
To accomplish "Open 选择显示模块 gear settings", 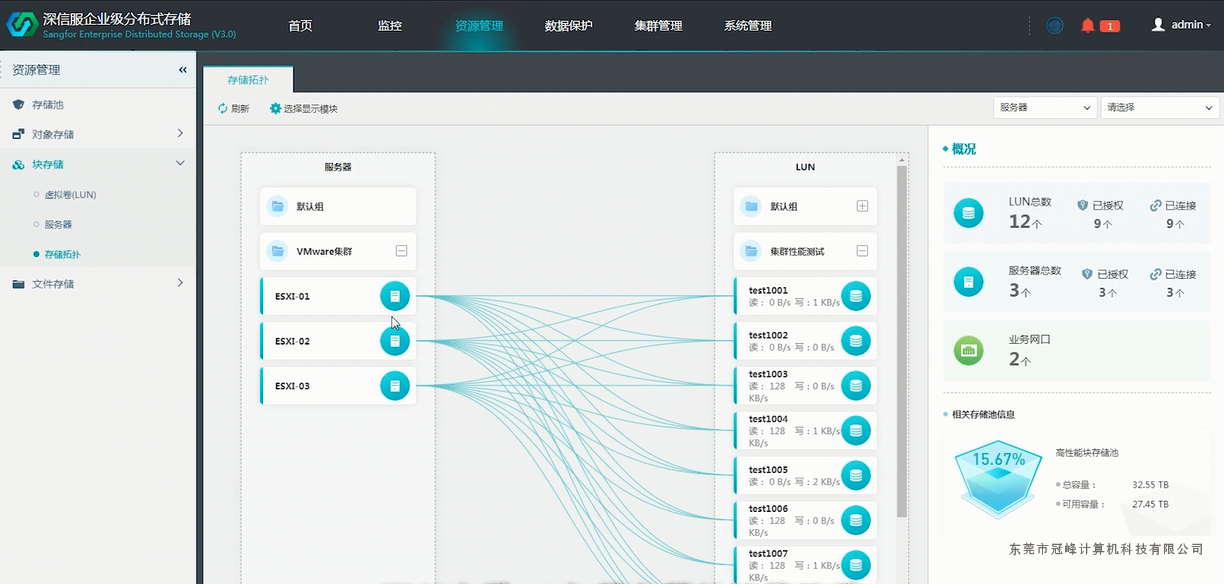I will point(276,109).
